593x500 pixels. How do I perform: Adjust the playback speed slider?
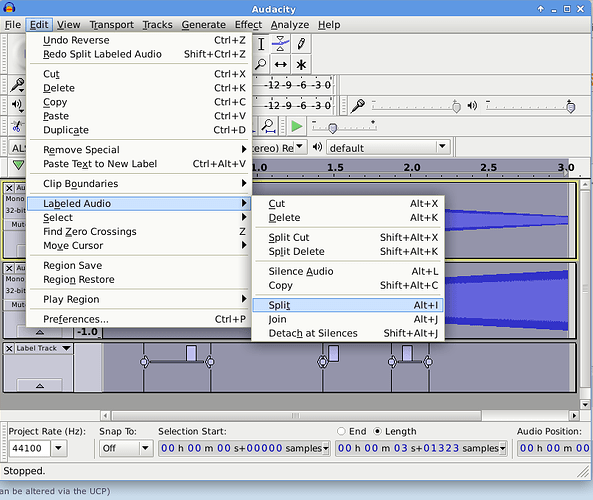coord(332,128)
